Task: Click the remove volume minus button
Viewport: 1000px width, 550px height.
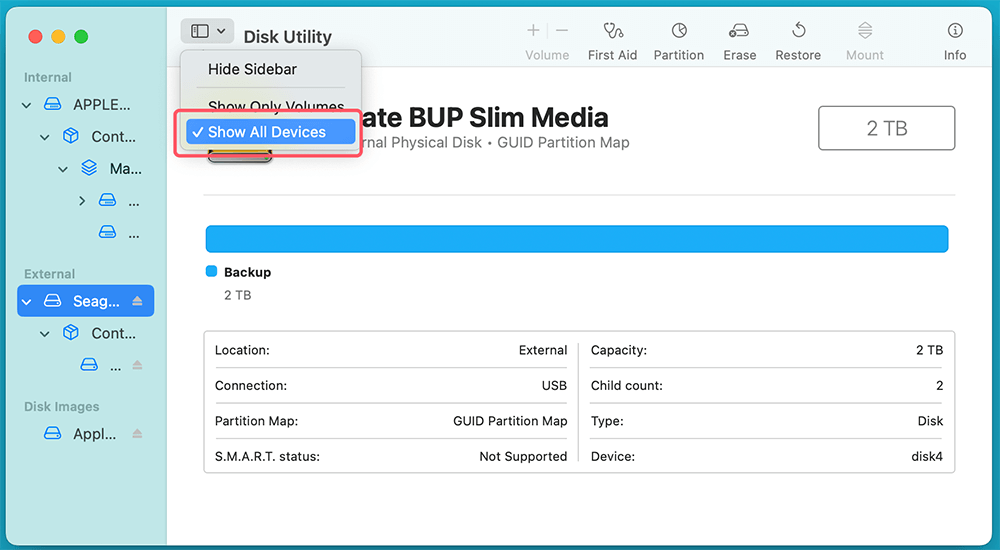Action: tap(562, 31)
